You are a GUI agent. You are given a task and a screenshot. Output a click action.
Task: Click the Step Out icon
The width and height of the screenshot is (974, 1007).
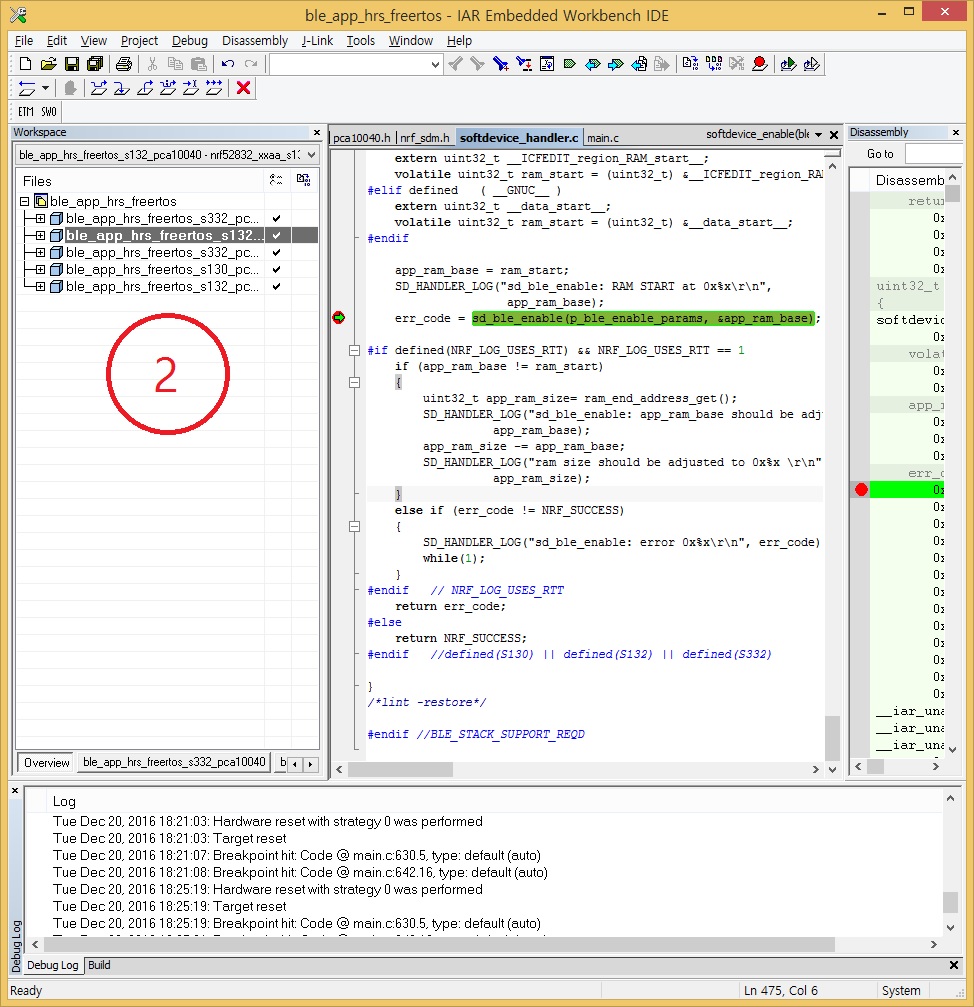click(144, 88)
